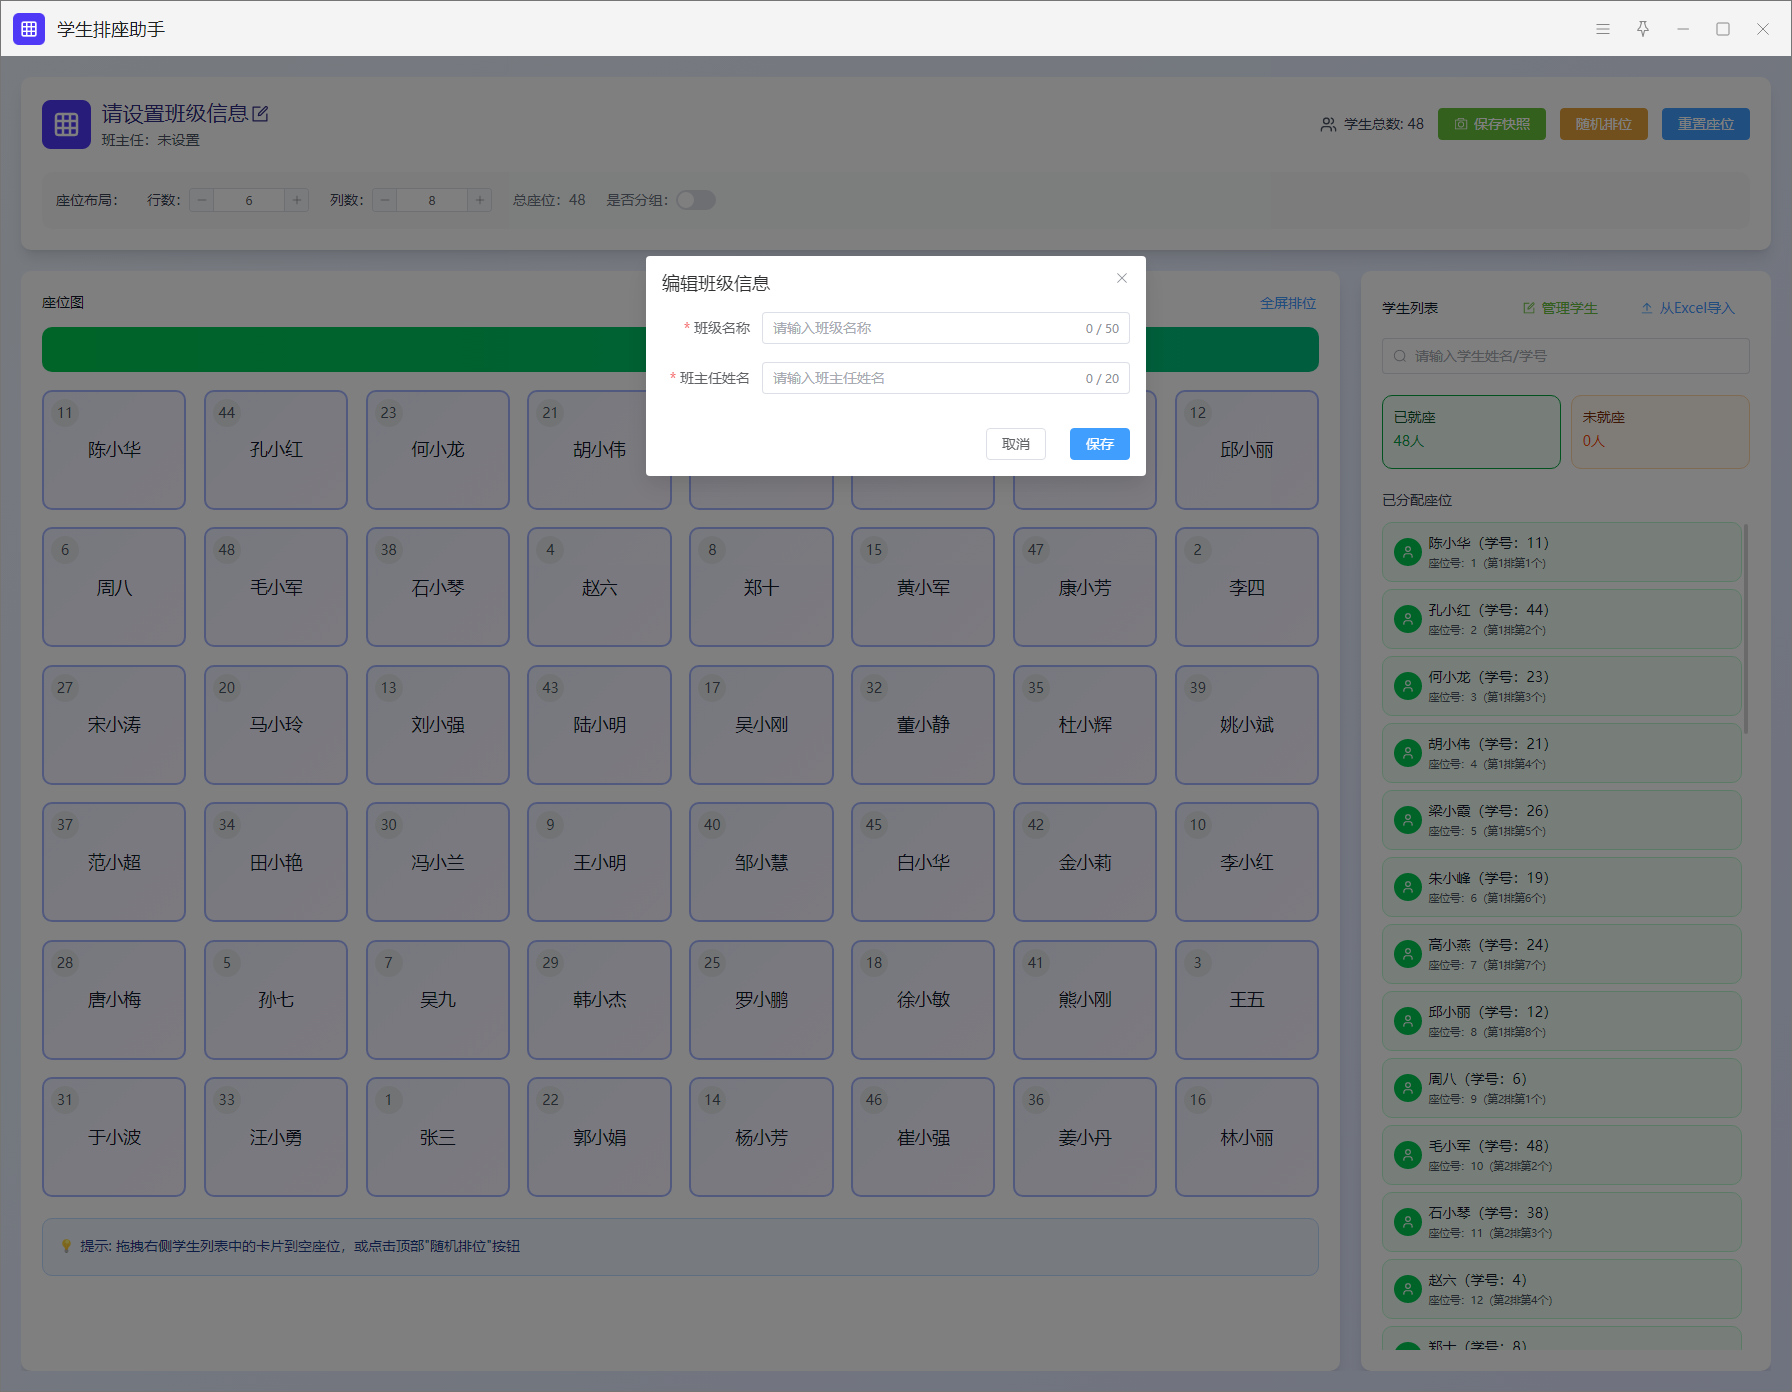Open the hamburger menu in title bar
This screenshot has width=1792, height=1392.
(1602, 29)
